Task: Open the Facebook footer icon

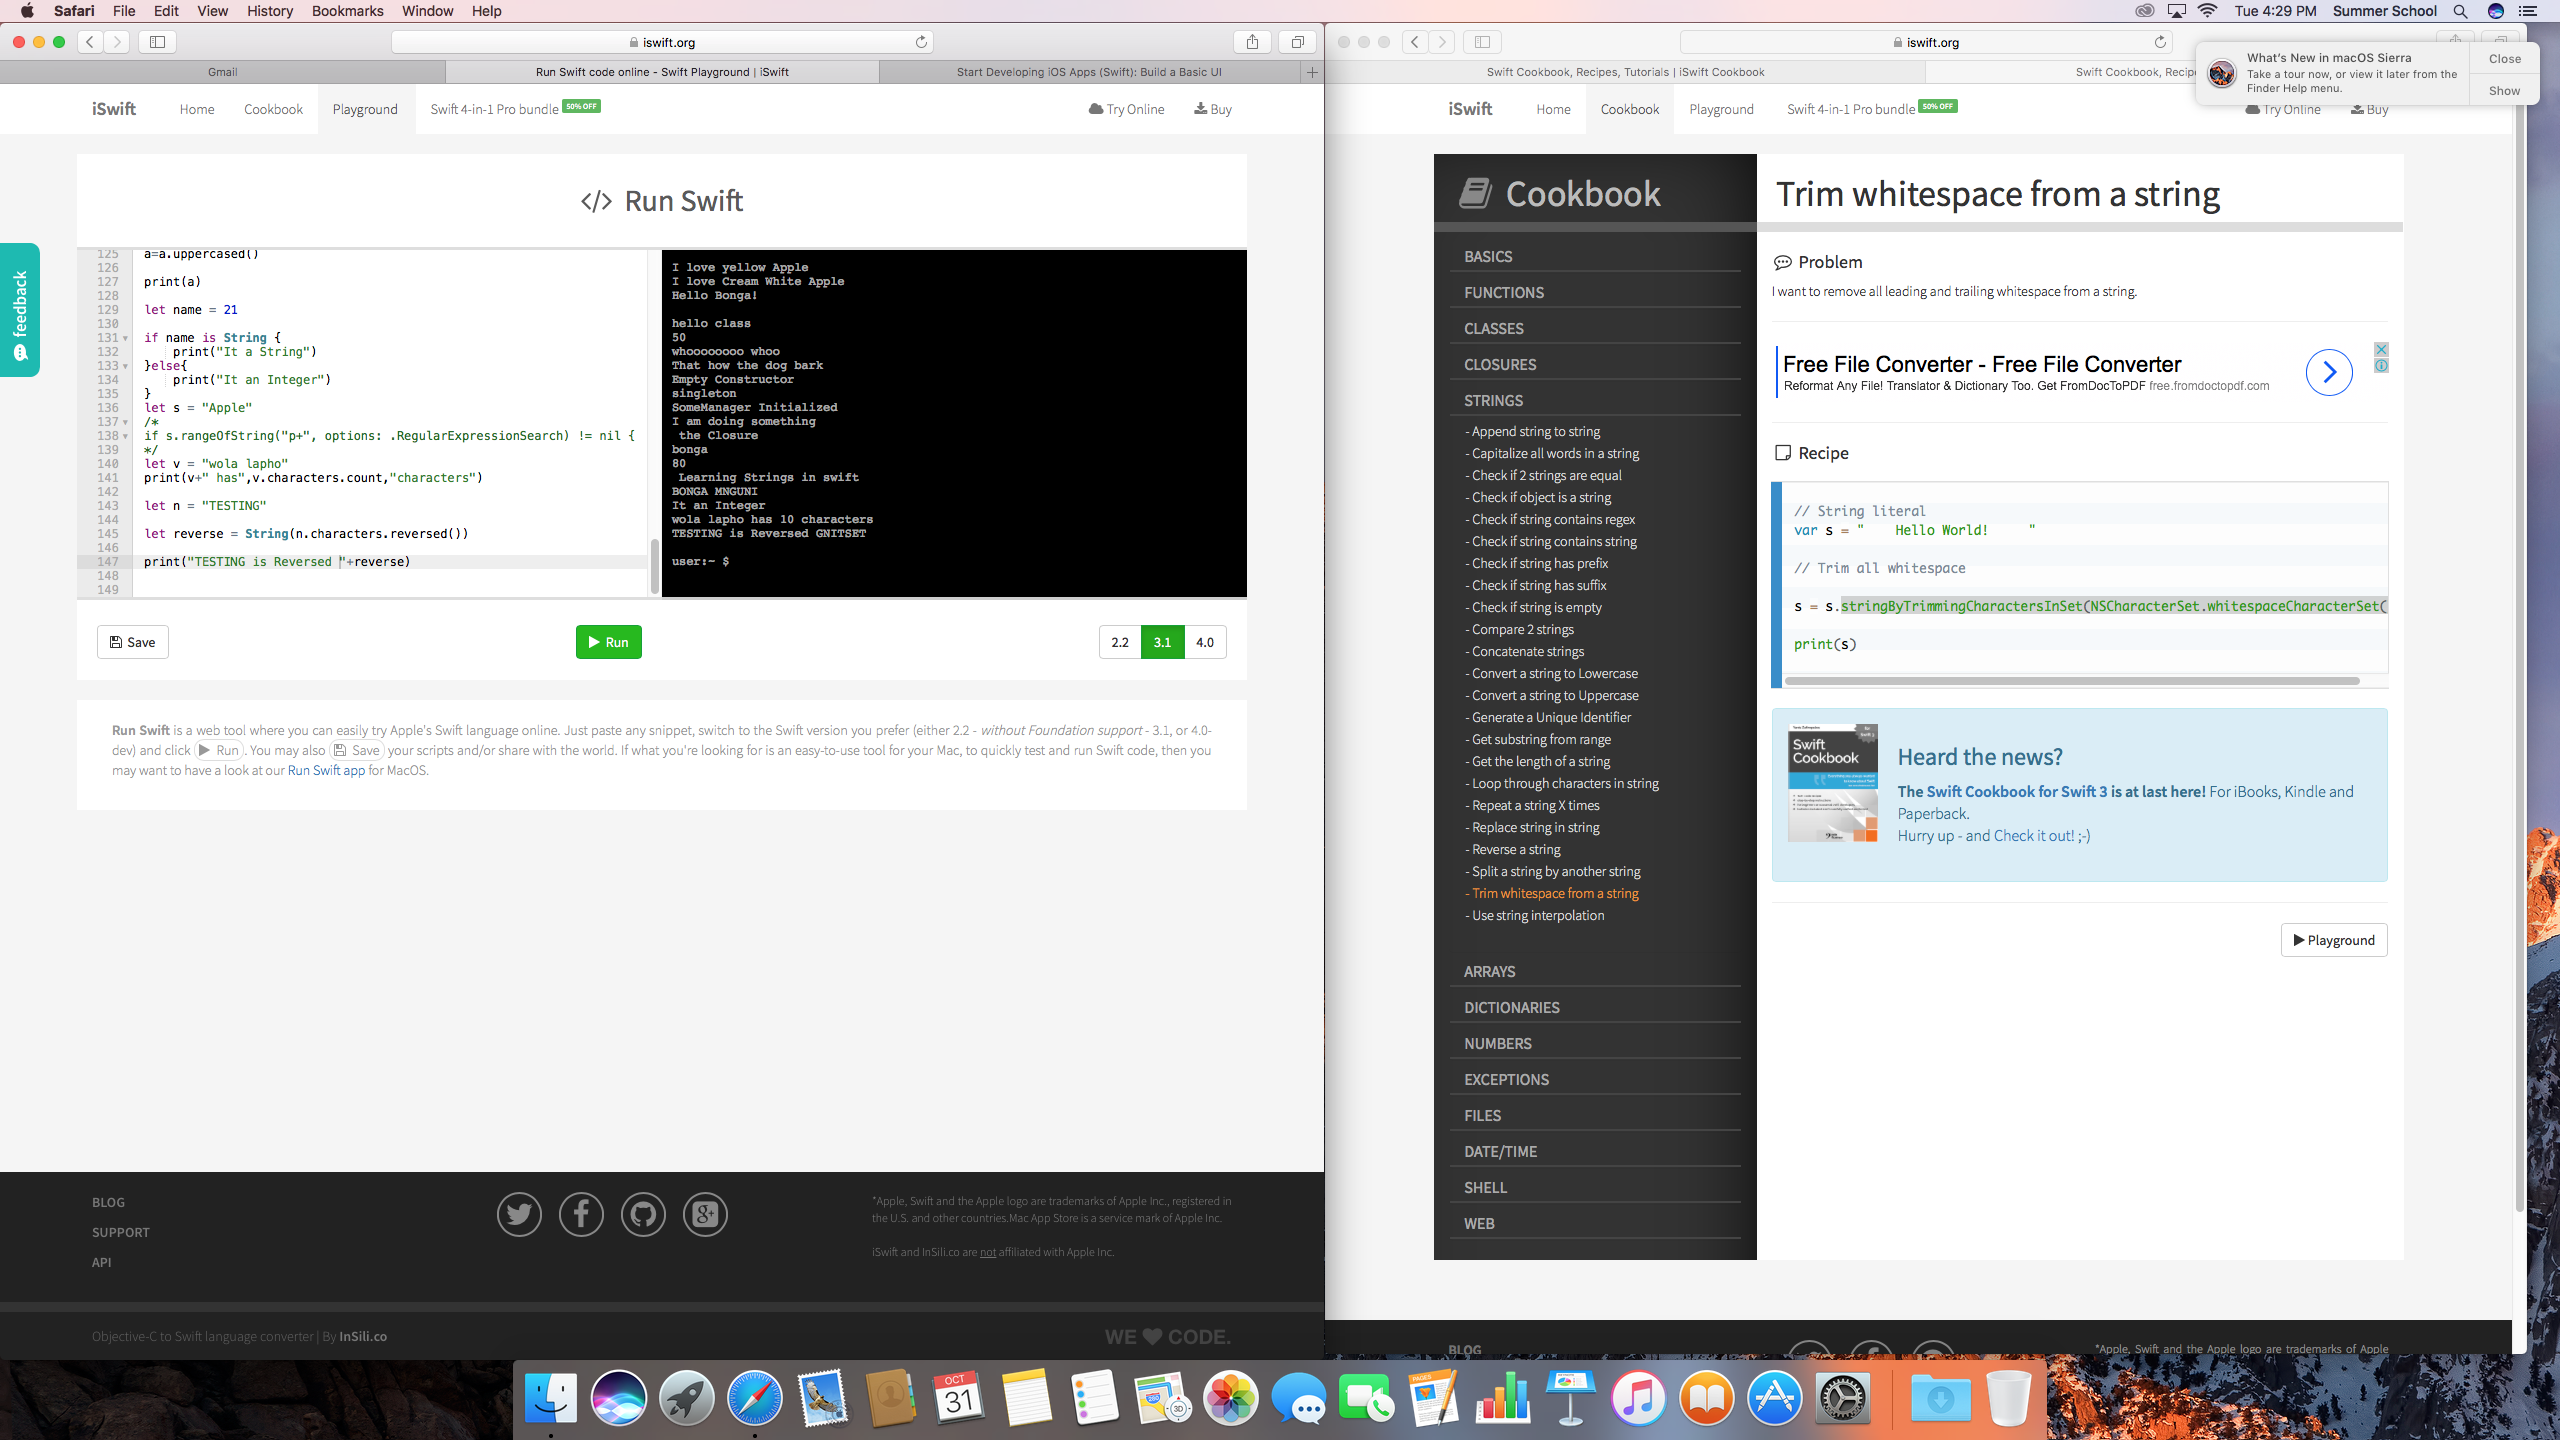Action: pos(581,1214)
